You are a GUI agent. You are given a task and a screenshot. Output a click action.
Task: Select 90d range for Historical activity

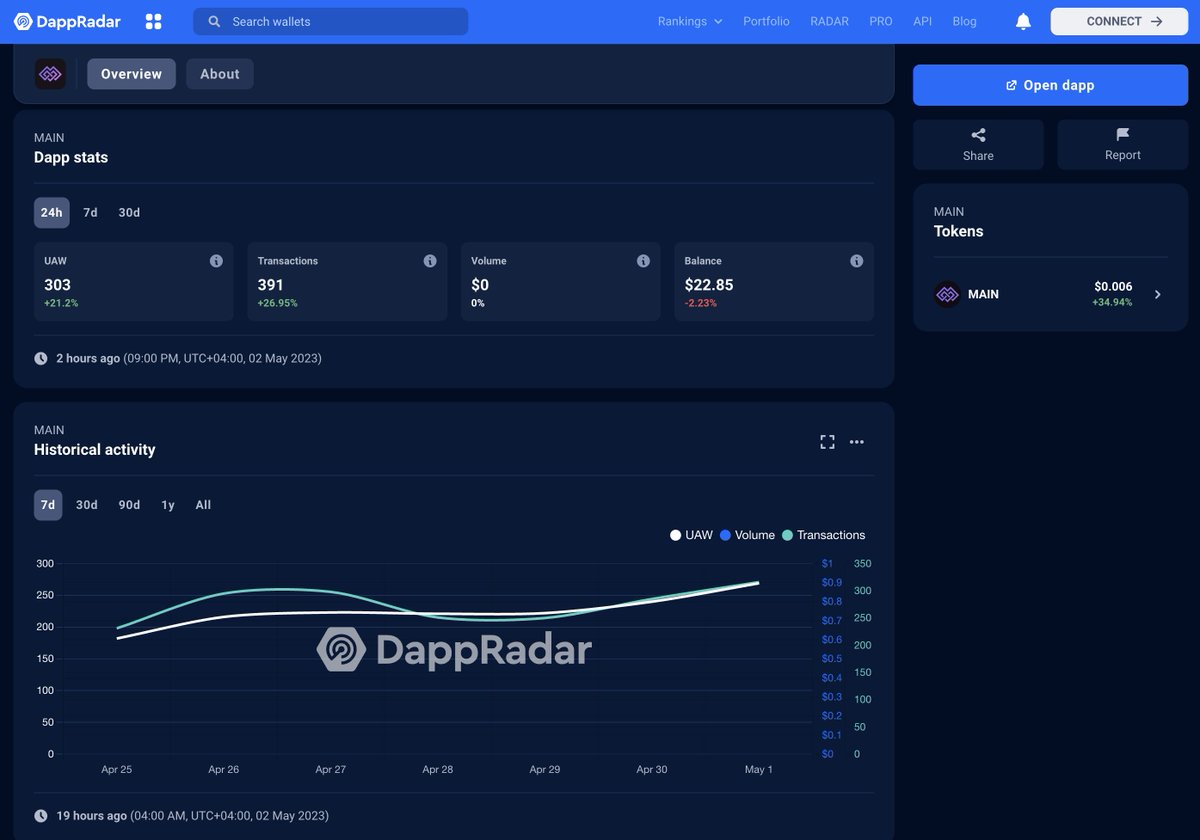tap(129, 505)
